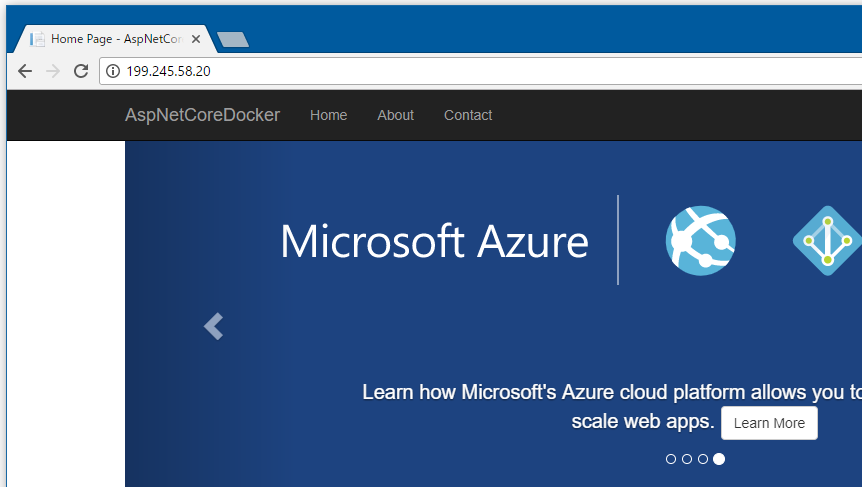
Task: Select the first carousel indicator dot
Action: [x=671, y=459]
